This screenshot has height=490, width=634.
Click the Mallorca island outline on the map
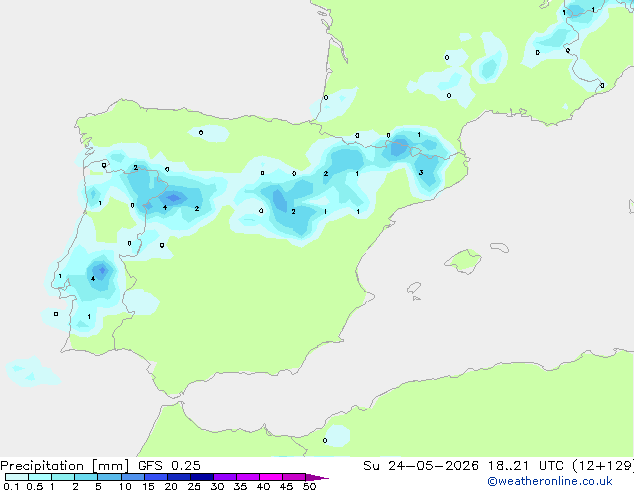point(463,261)
